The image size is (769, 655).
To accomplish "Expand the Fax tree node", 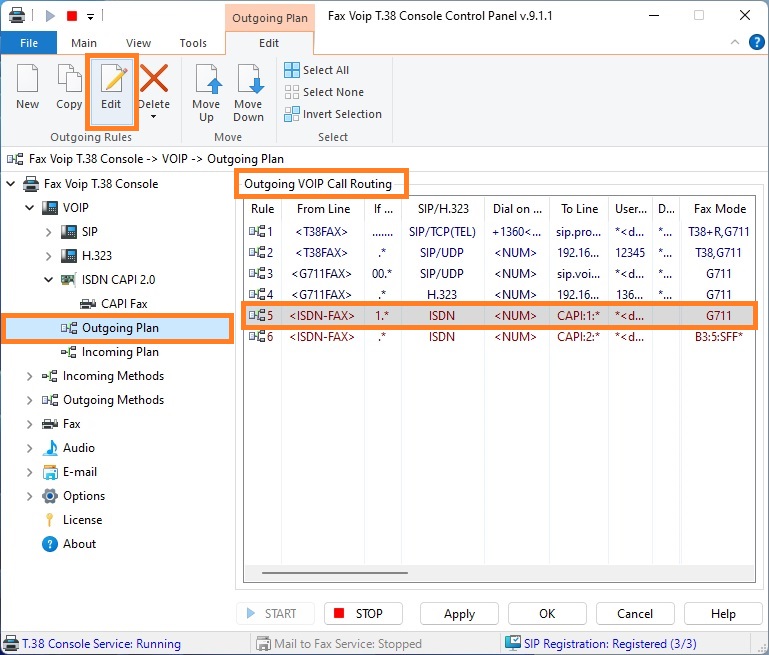I will tap(29, 424).
